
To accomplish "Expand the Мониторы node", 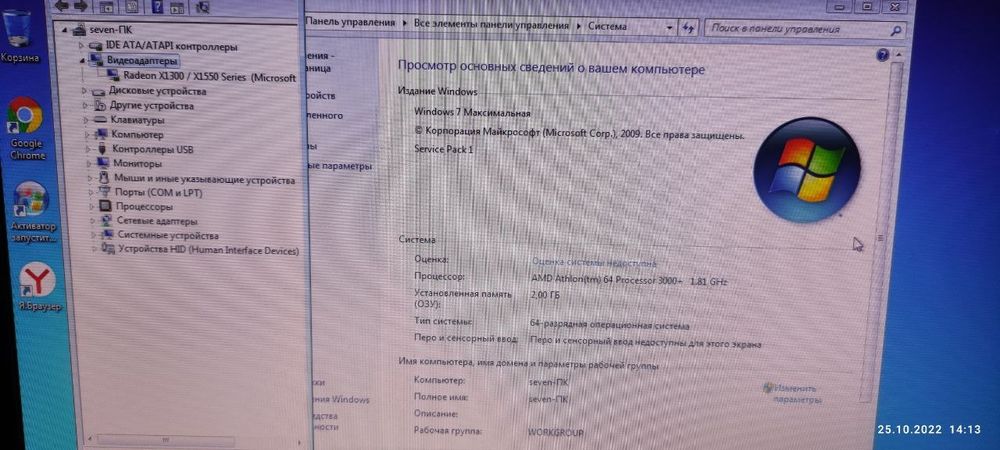I will (89, 163).
